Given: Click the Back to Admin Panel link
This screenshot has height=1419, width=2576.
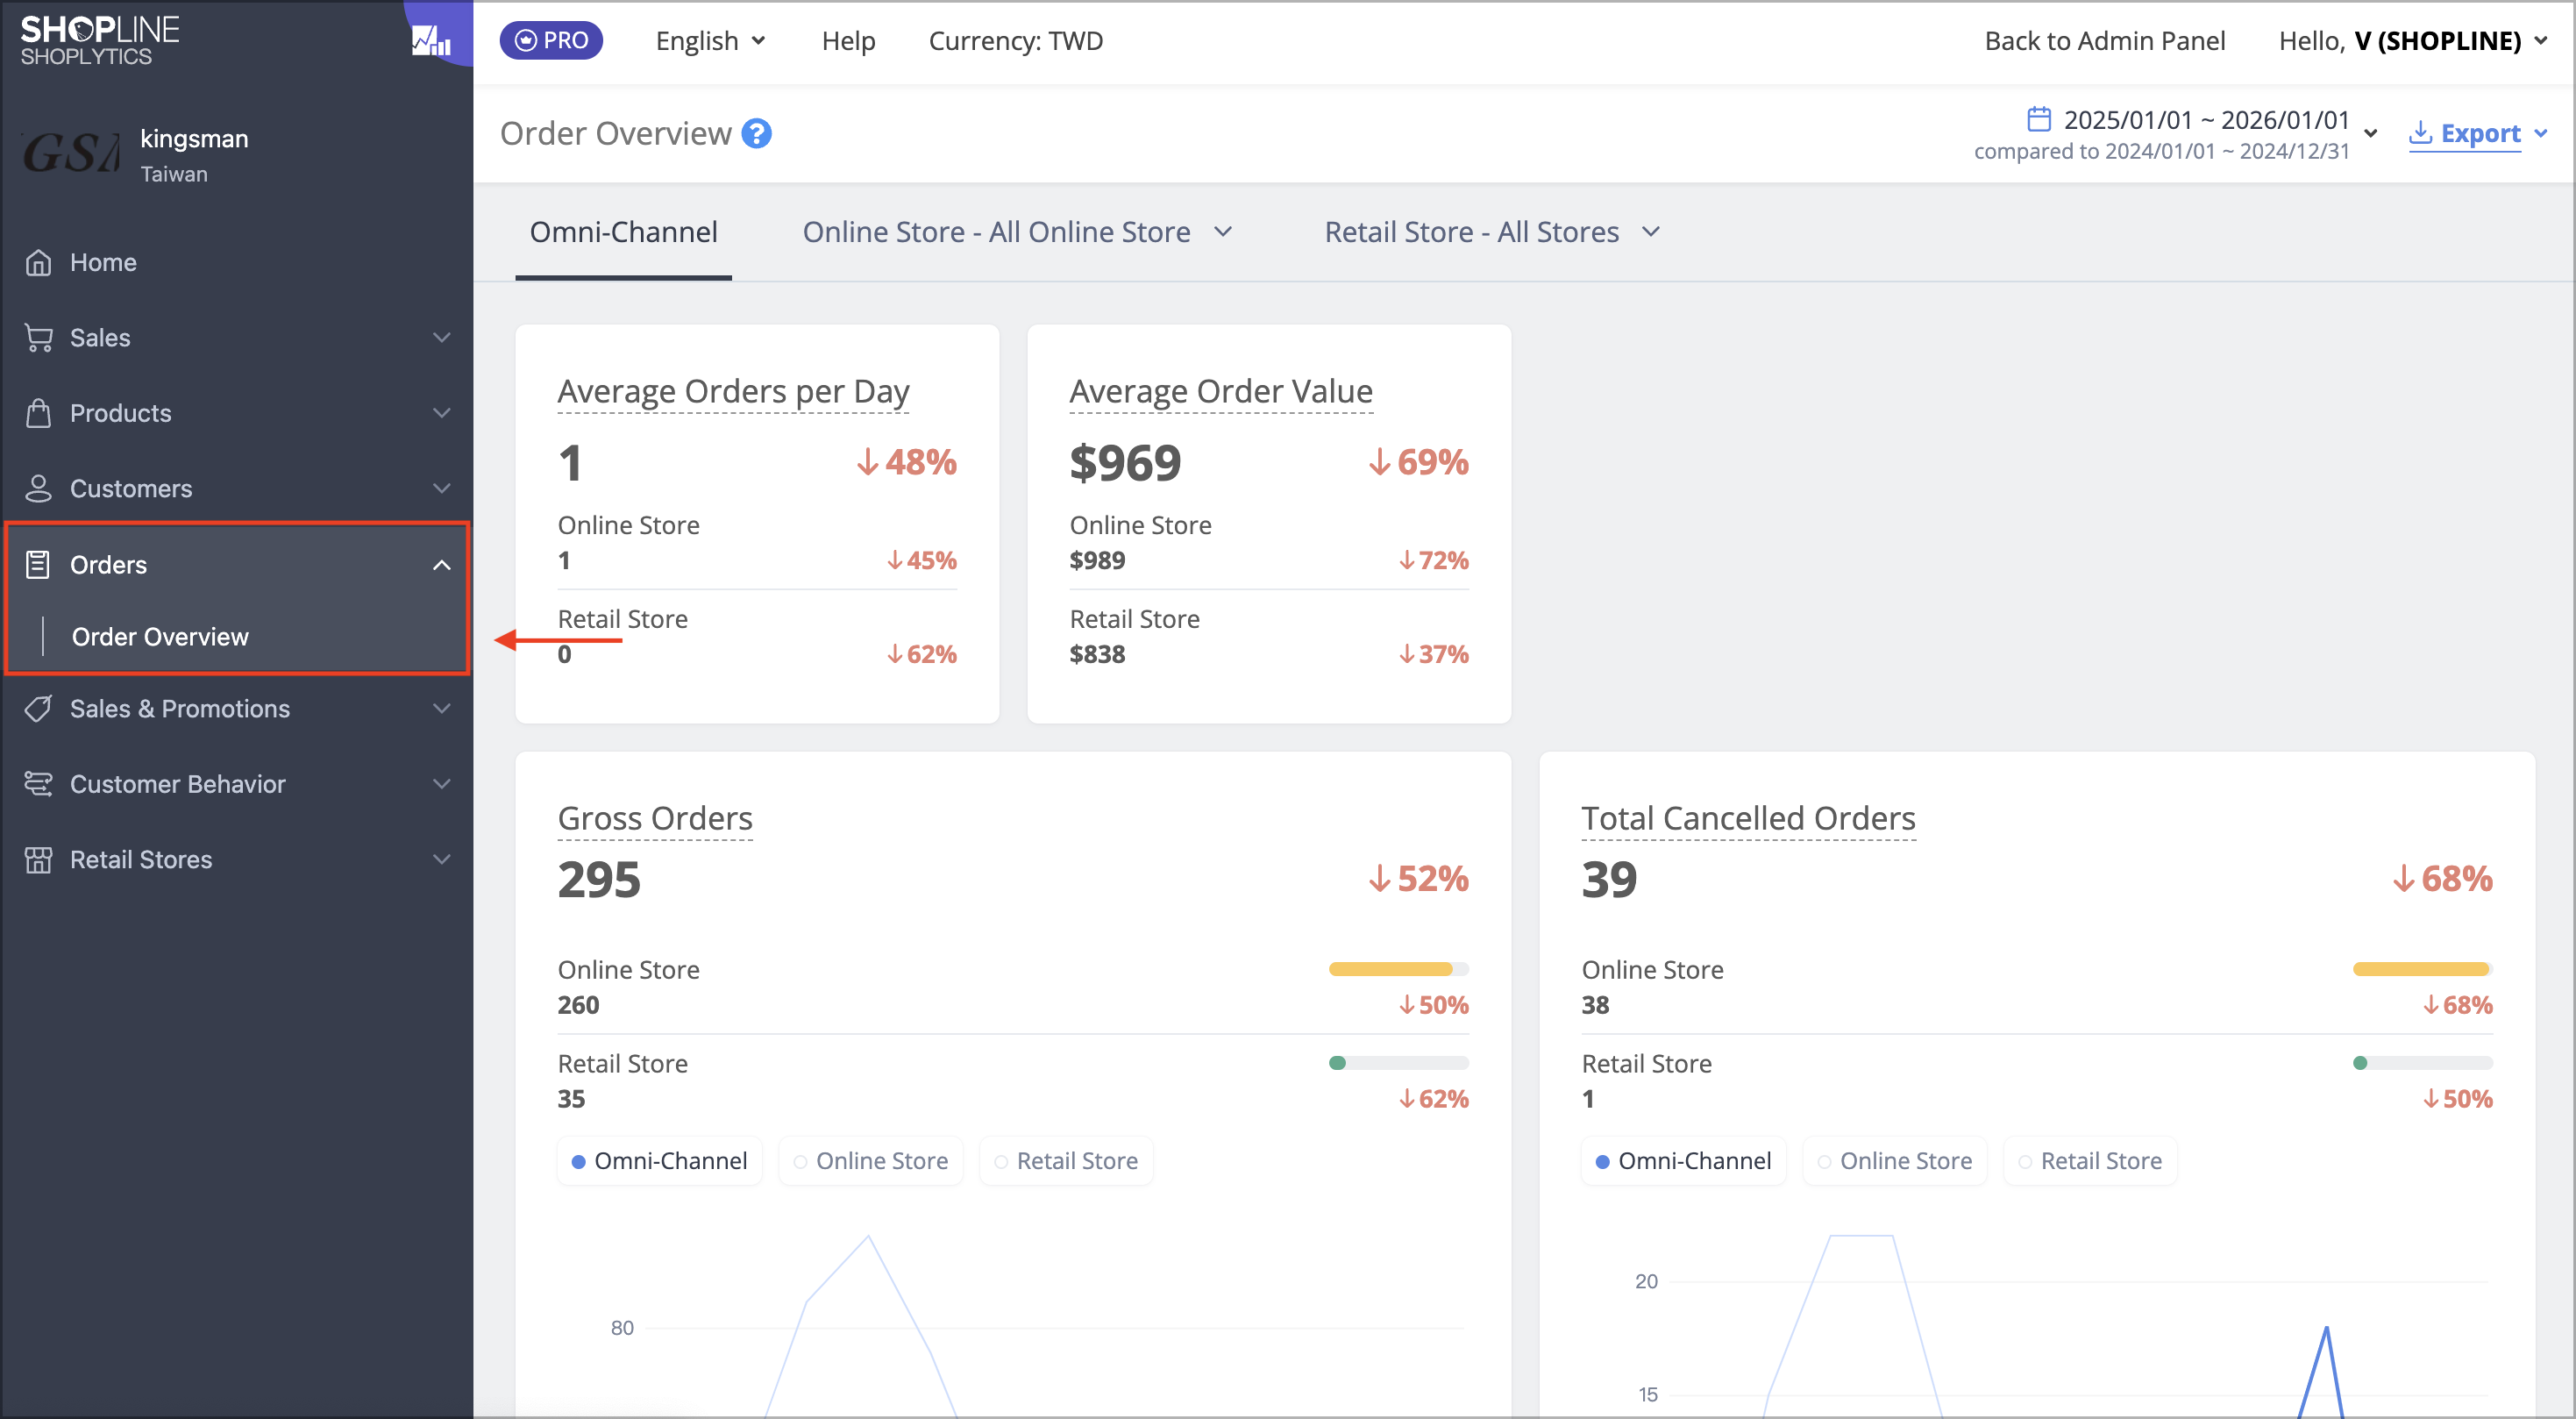Looking at the screenshot, I should [2104, 41].
